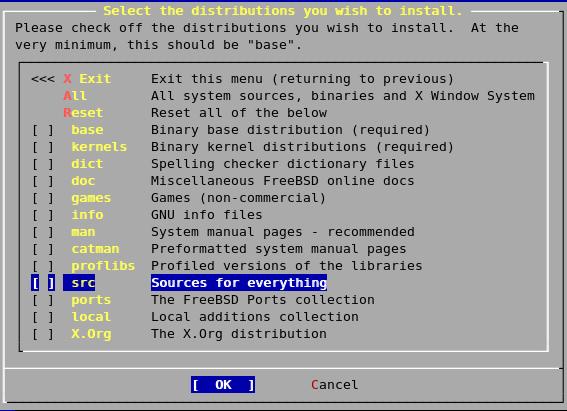The width and height of the screenshot is (567, 411).
Task: Click the OK button
Action: (x=223, y=385)
